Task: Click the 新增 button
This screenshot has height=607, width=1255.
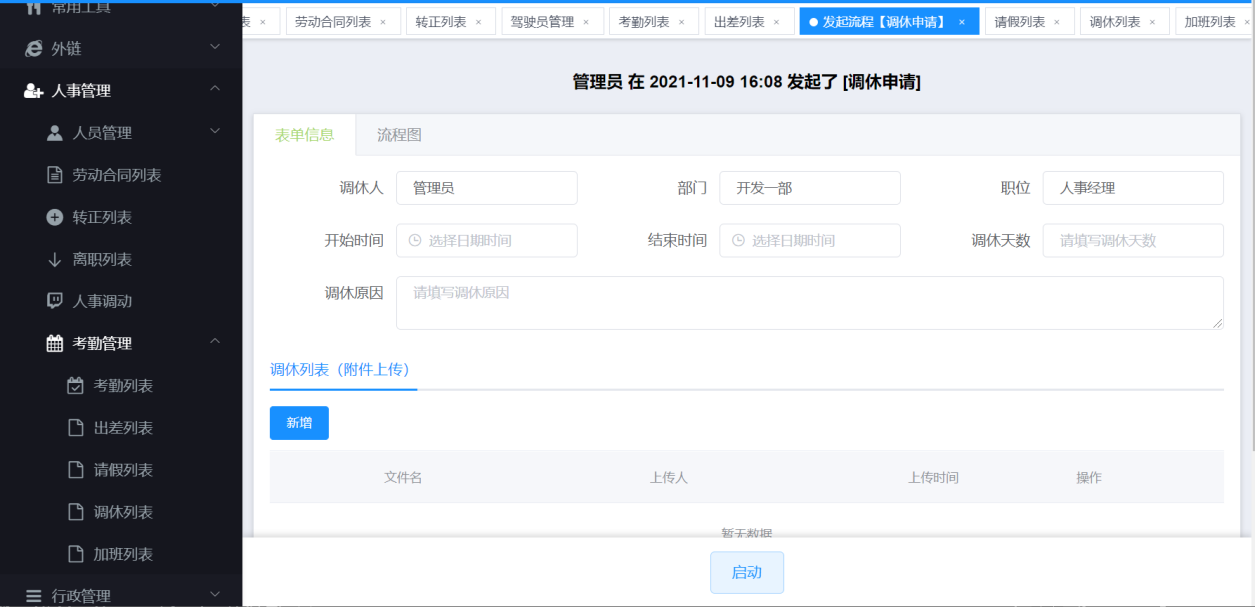Action: (x=299, y=423)
